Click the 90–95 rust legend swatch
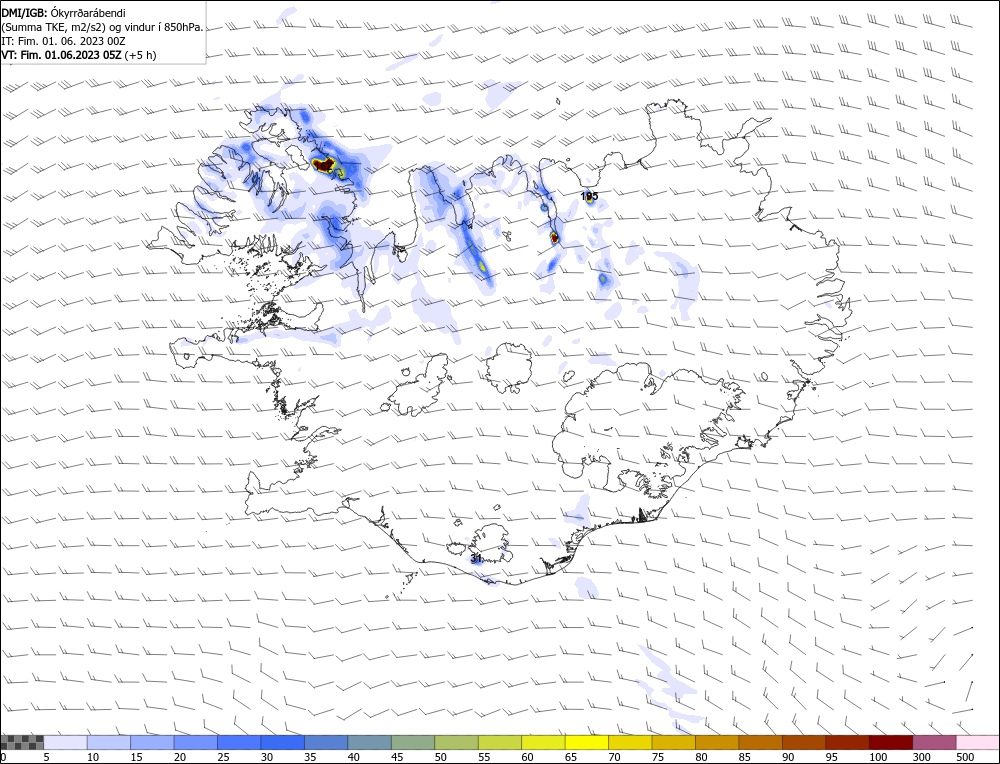 tap(804, 742)
